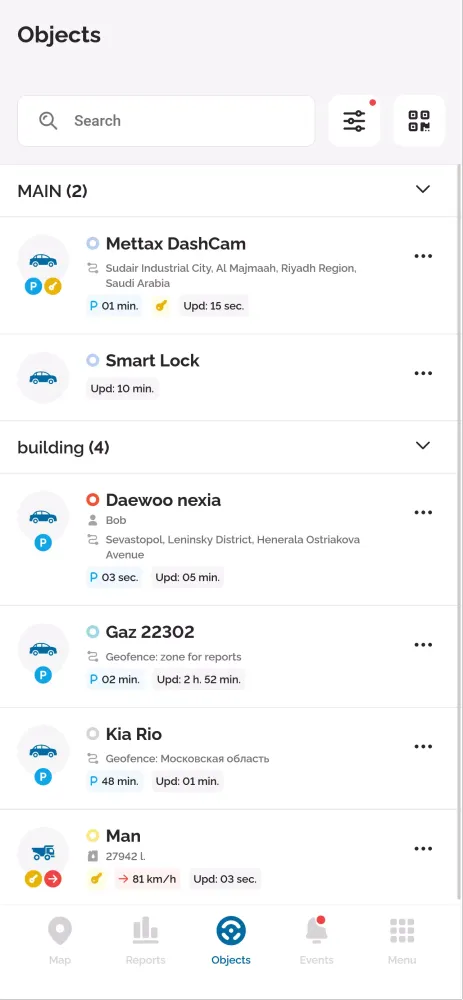Collapse the MAIN group chevron

pyautogui.click(x=423, y=189)
